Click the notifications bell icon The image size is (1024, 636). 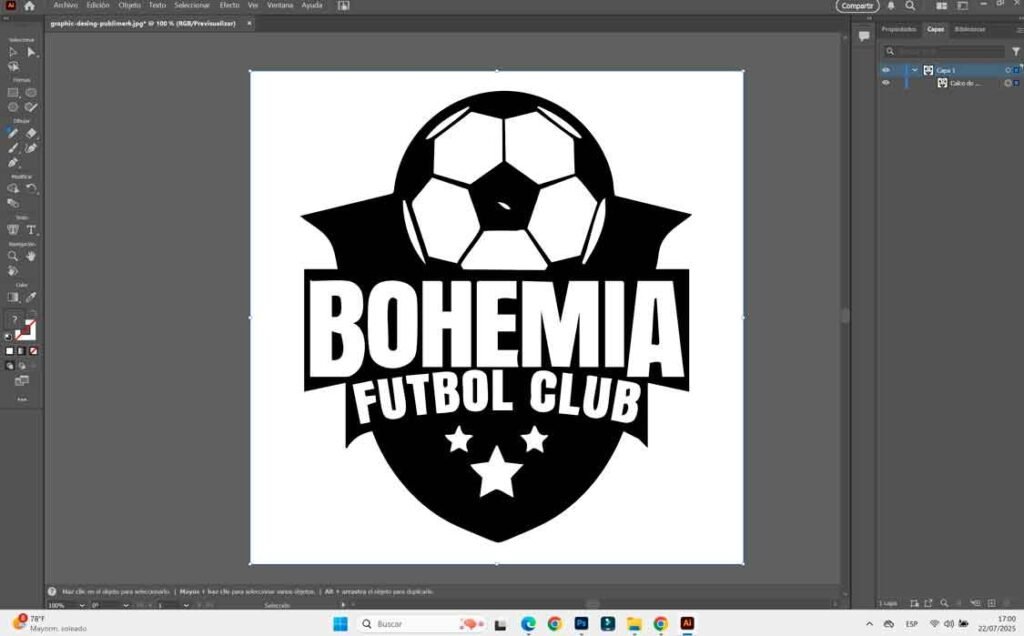[891, 6]
